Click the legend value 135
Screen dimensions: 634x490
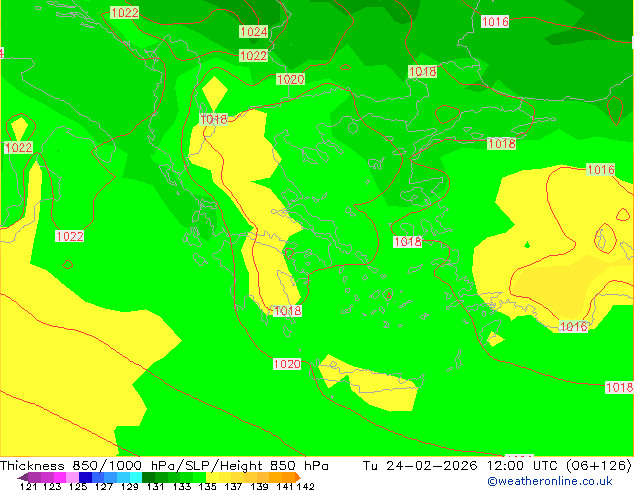pyautogui.click(x=207, y=486)
